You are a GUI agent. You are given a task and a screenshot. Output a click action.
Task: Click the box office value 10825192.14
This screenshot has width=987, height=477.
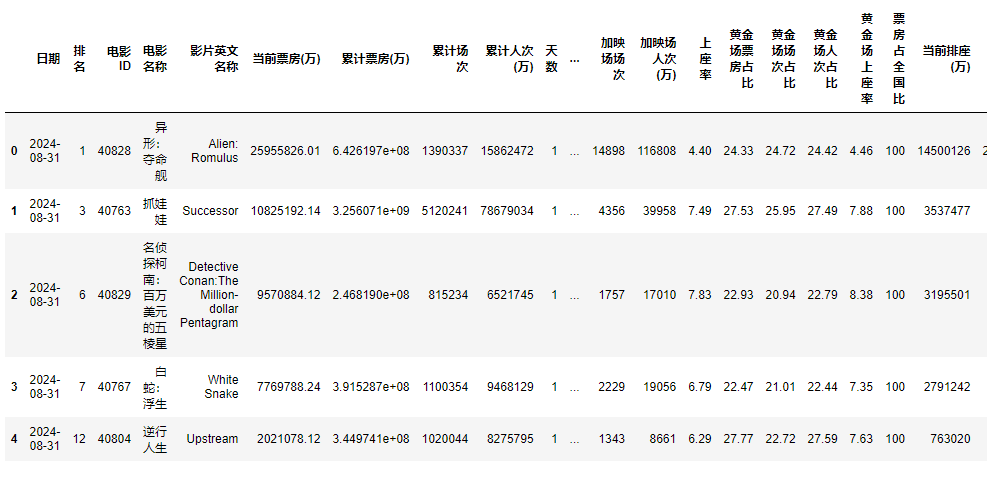point(285,211)
